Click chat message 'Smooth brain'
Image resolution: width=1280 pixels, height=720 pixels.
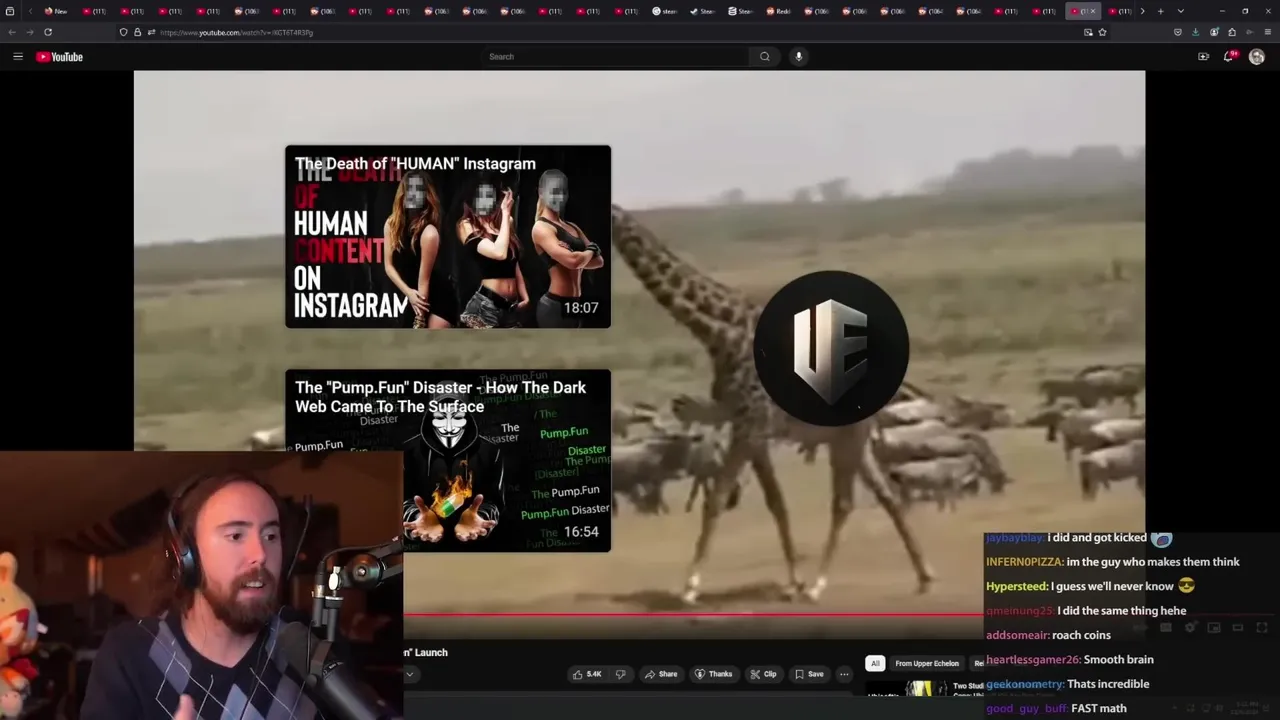(1119, 660)
